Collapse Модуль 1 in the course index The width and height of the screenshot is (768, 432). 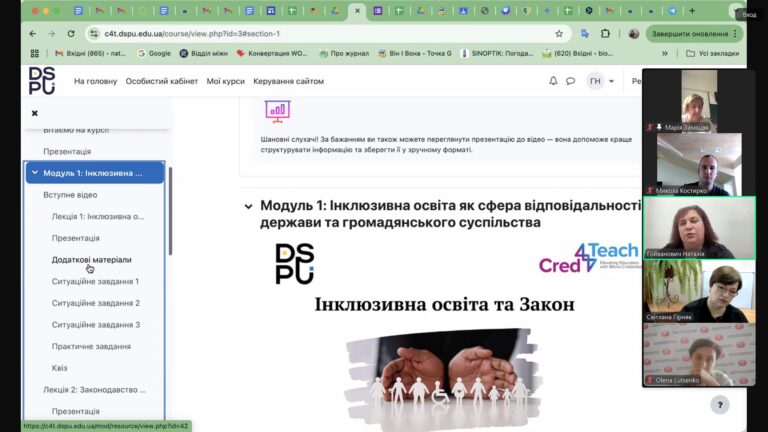pos(34,173)
